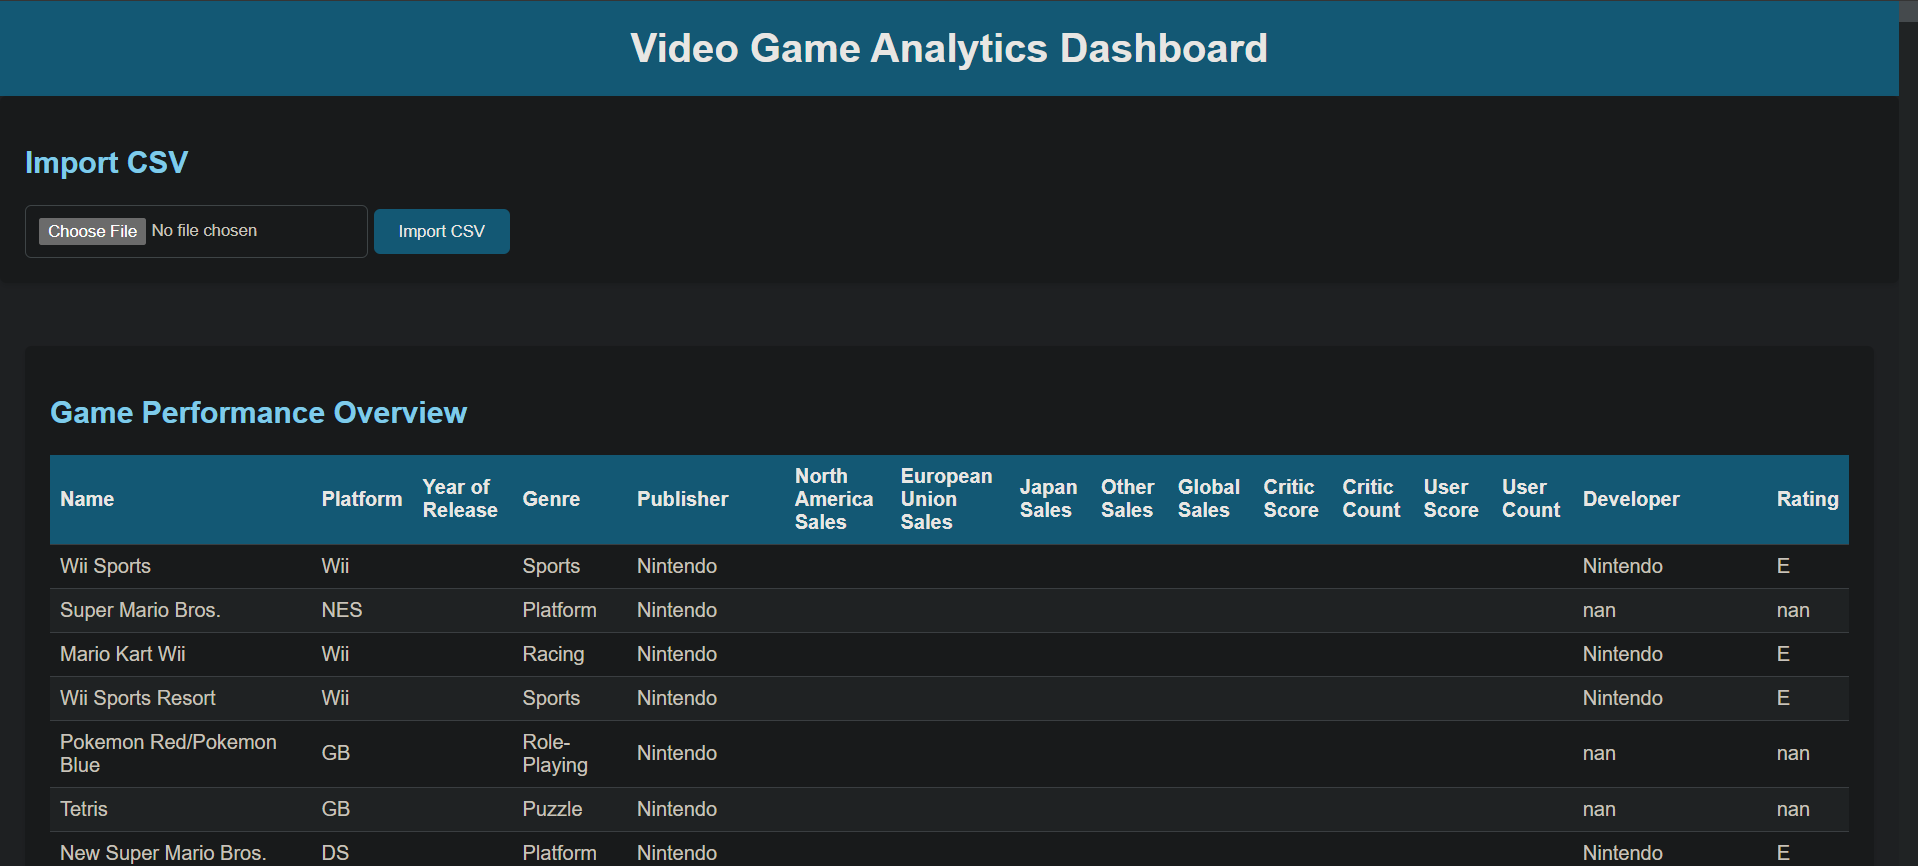Click the Game Performance Overview heading
Viewport: 1918px width, 866px height.
click(258, 412)
